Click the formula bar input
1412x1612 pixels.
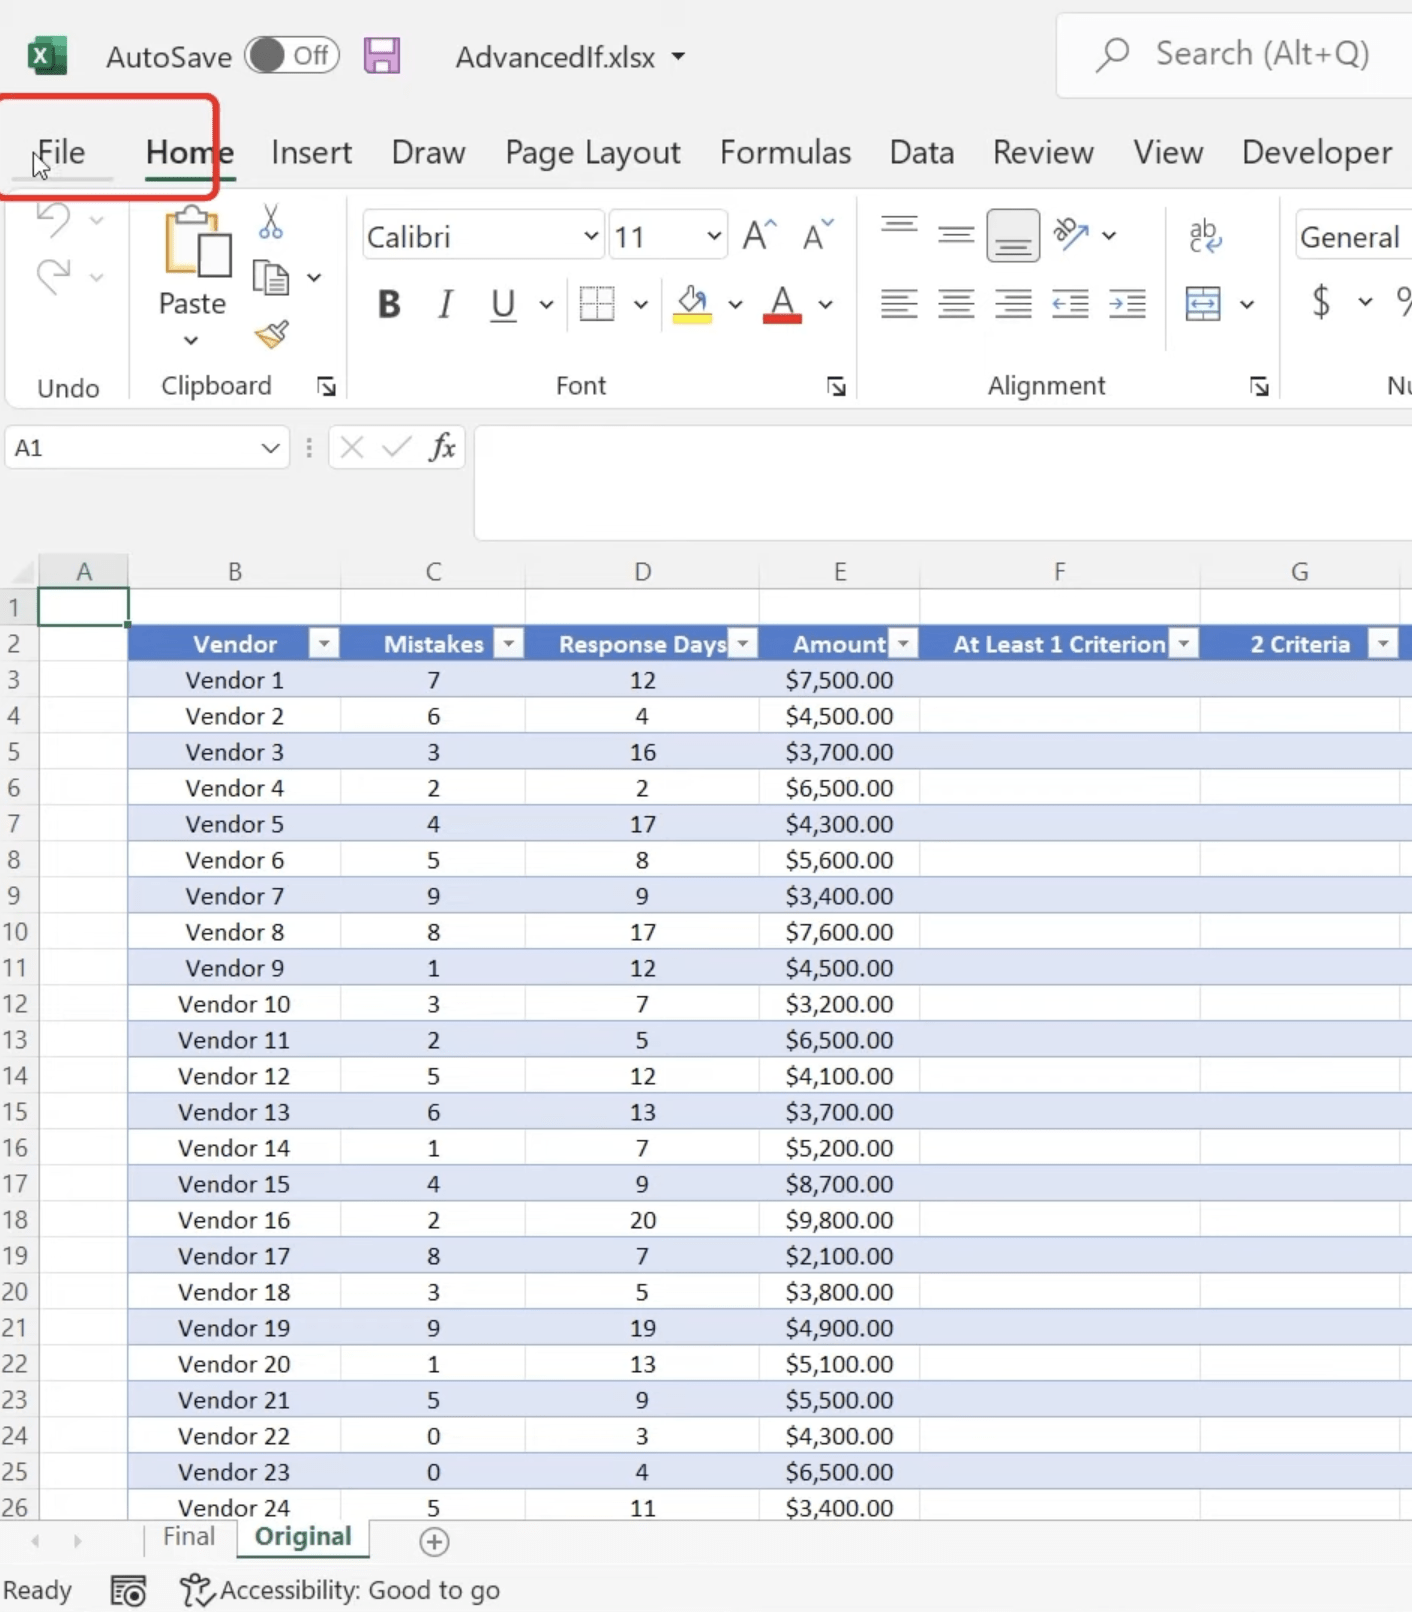943,483
